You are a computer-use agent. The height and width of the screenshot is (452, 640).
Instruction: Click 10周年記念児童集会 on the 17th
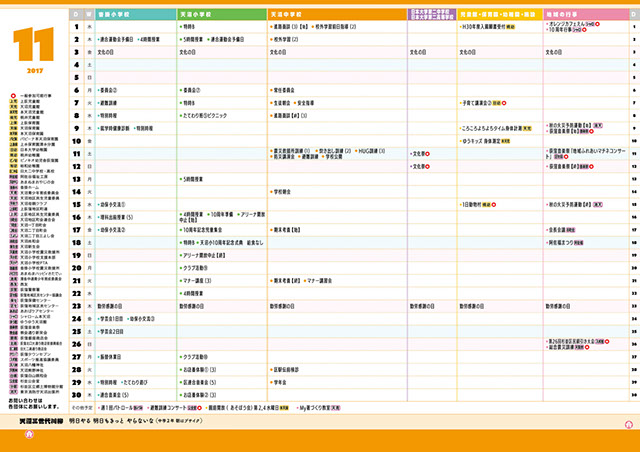(x=202, y=230)
